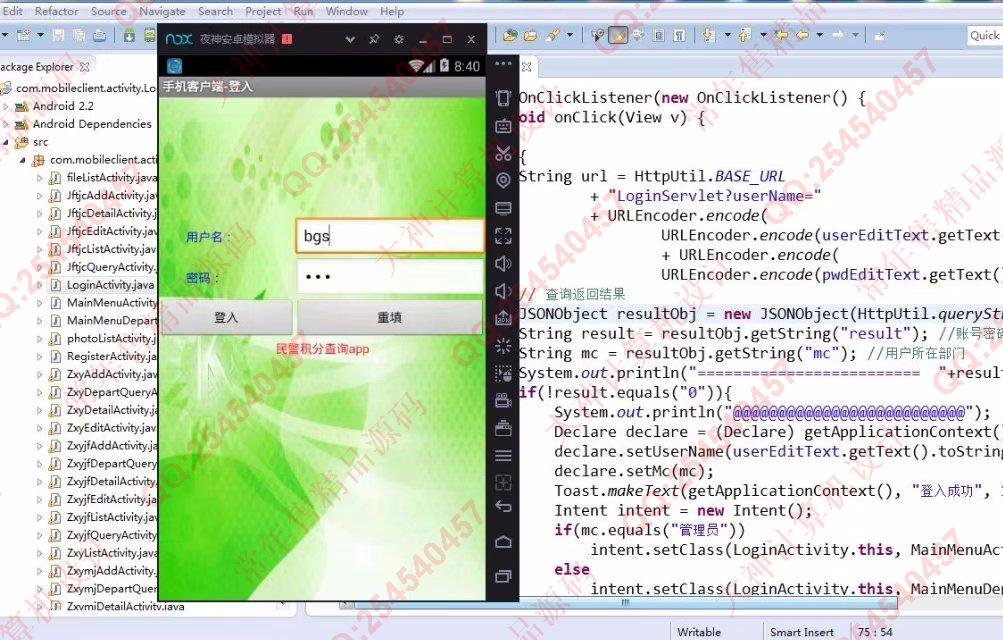Select fileListActivity.java in Package Explorer

tap(111, 178)
